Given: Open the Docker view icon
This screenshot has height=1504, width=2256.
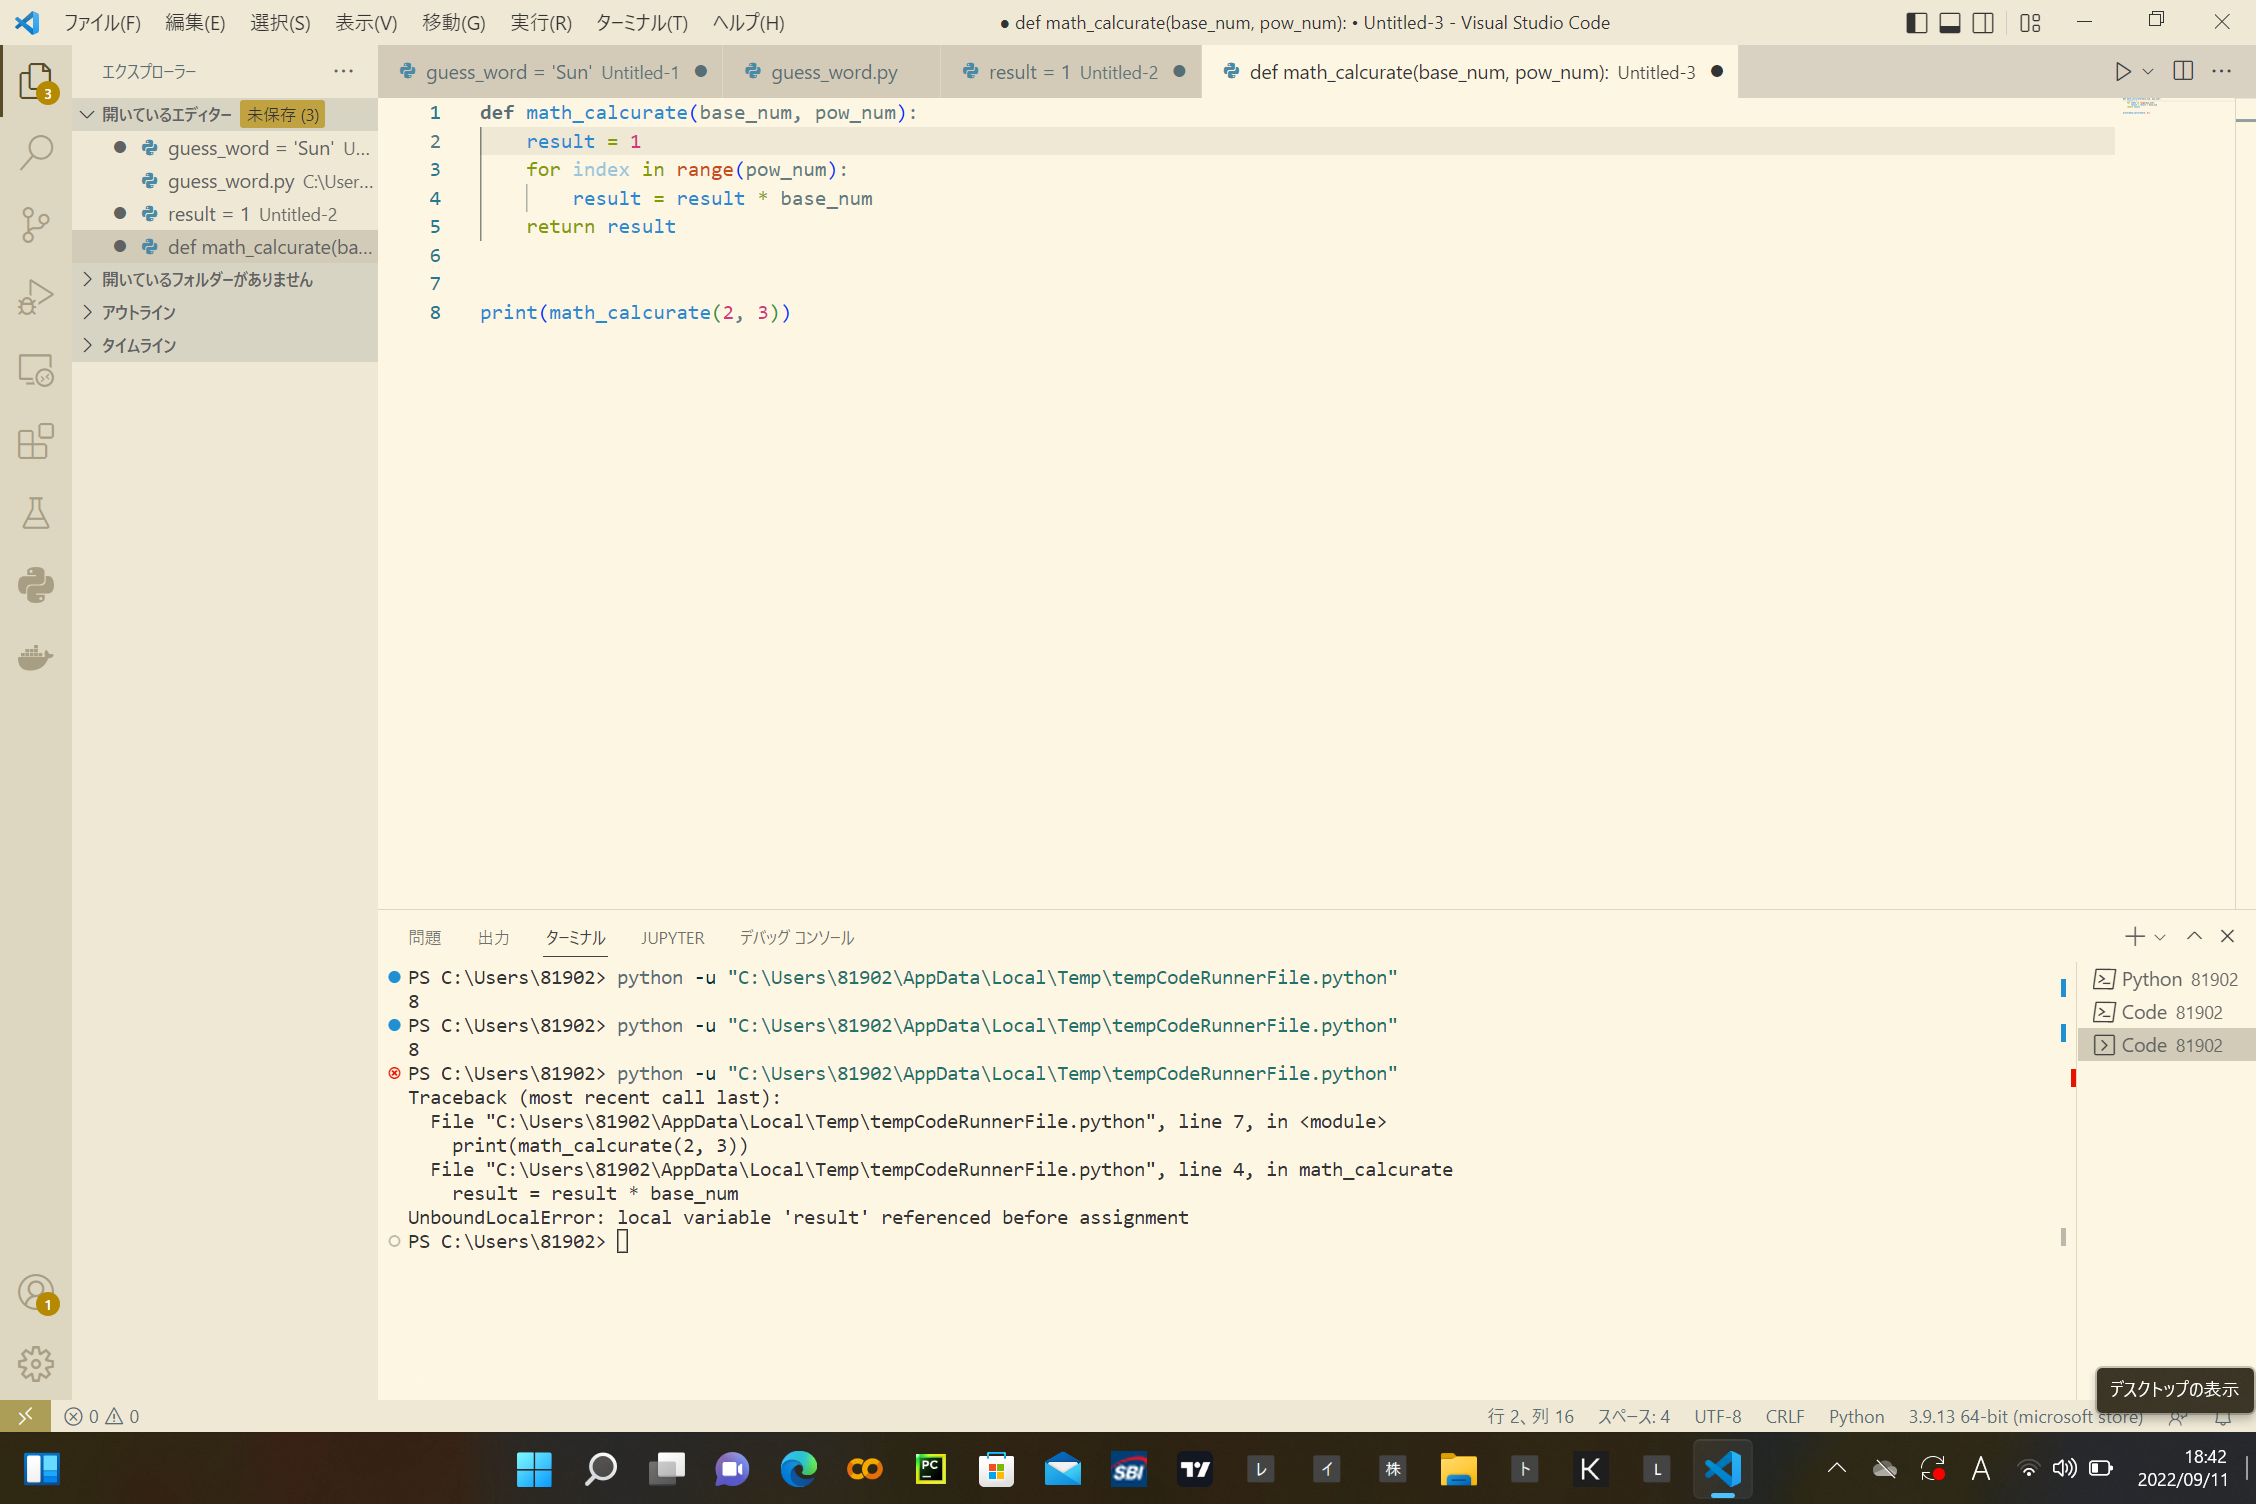Looking at the screenshot, I should point(36,657).
